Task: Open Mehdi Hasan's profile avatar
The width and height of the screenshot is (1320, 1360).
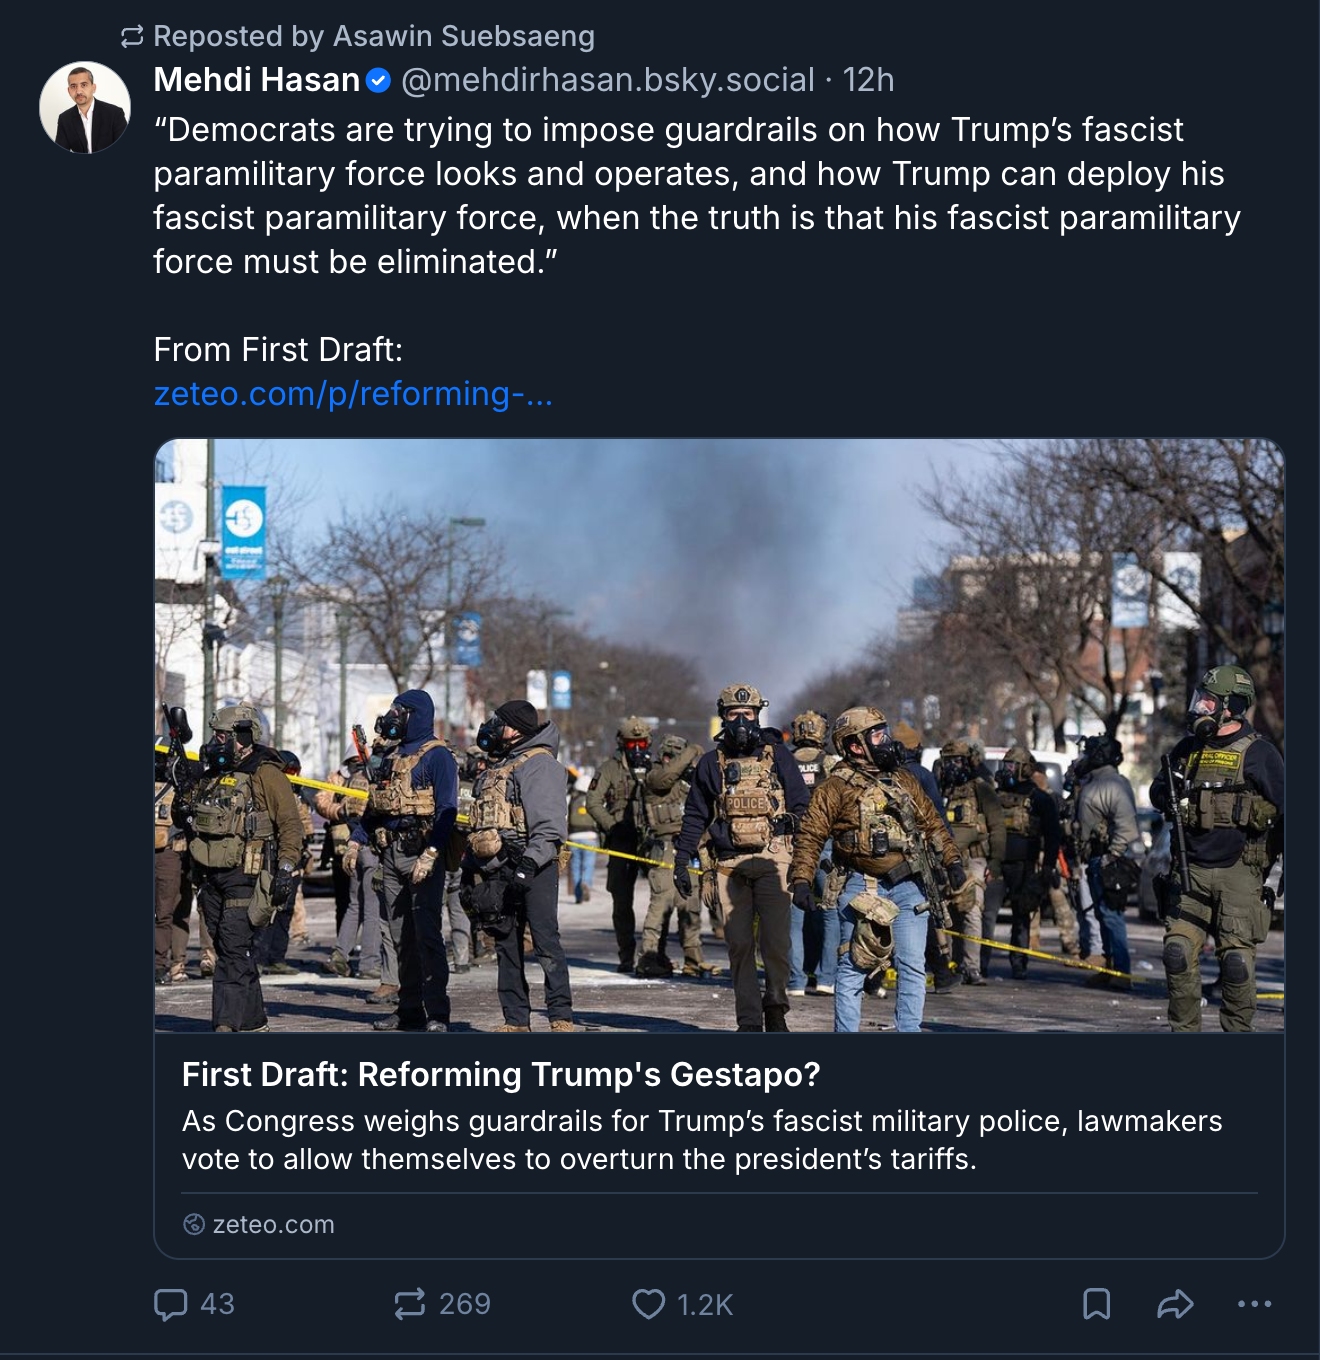Action: pyautogui.click(x=85, y=107)
